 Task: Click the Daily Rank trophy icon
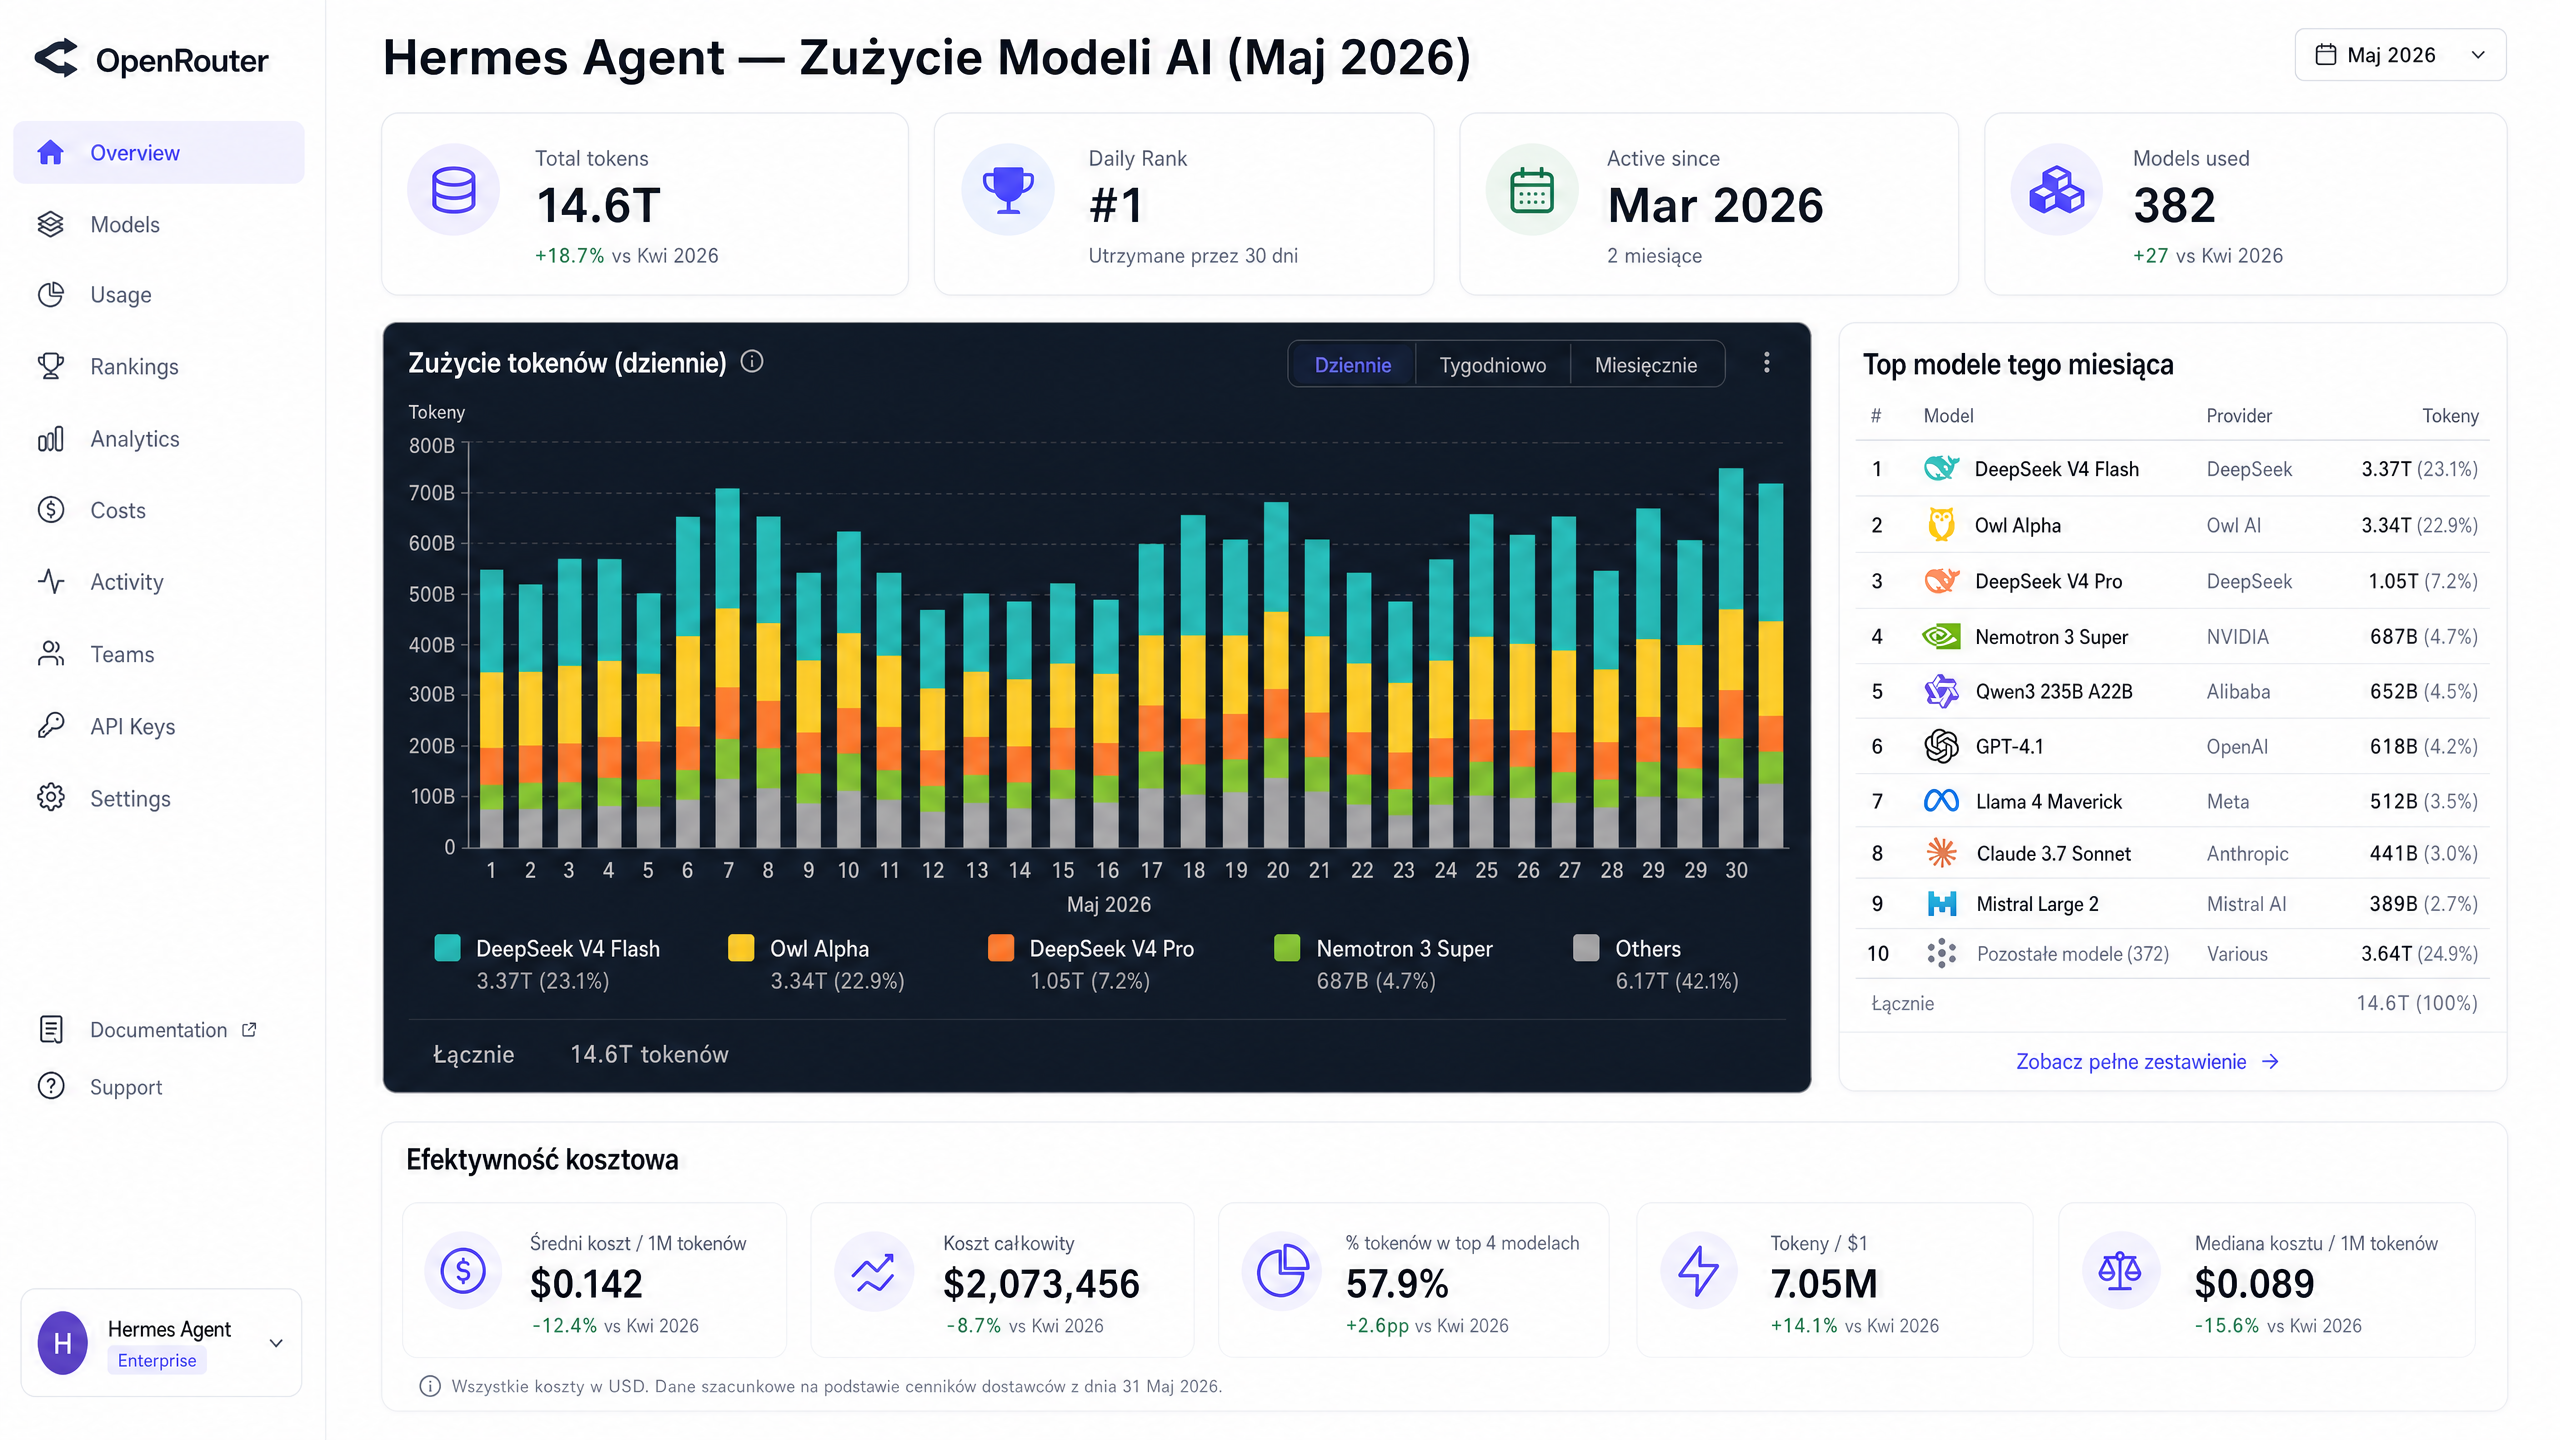pos(1008,189)
